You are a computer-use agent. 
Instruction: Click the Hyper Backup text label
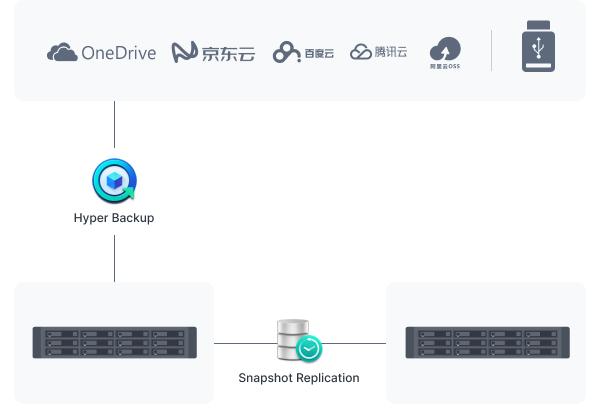114,218
